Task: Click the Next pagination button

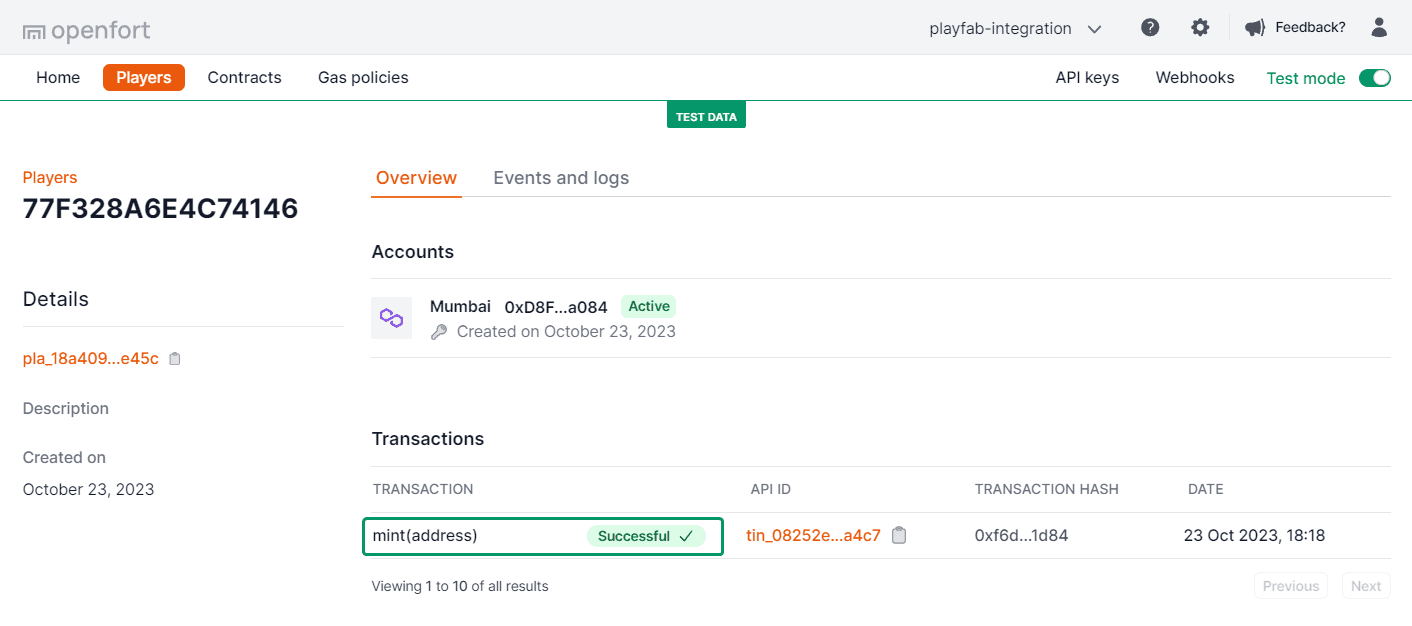Action: [x=1365, y=586]
